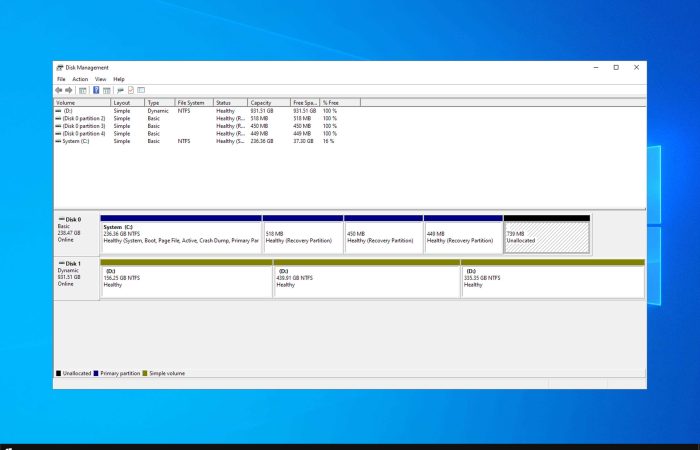Screen dimensions: 700x450
Task: Sort by the Type column header
Action: tap(160, 103)
